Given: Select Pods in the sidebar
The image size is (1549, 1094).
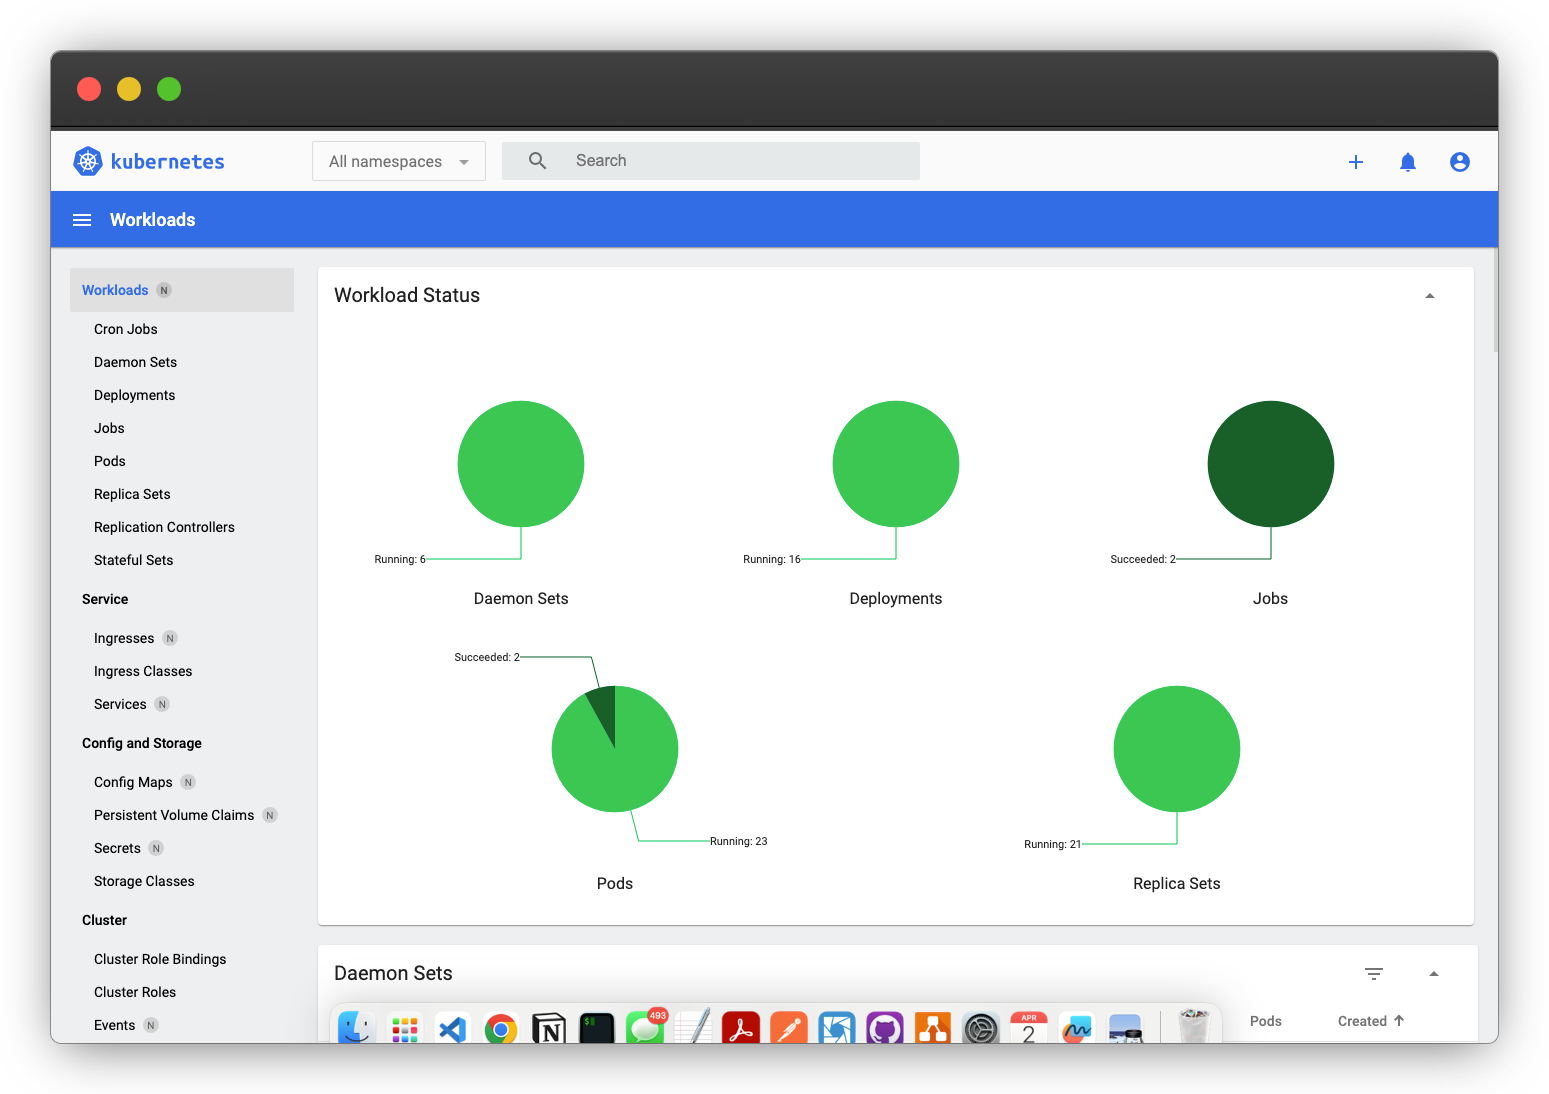Looking at the screenshot, I should pos(109,461).
